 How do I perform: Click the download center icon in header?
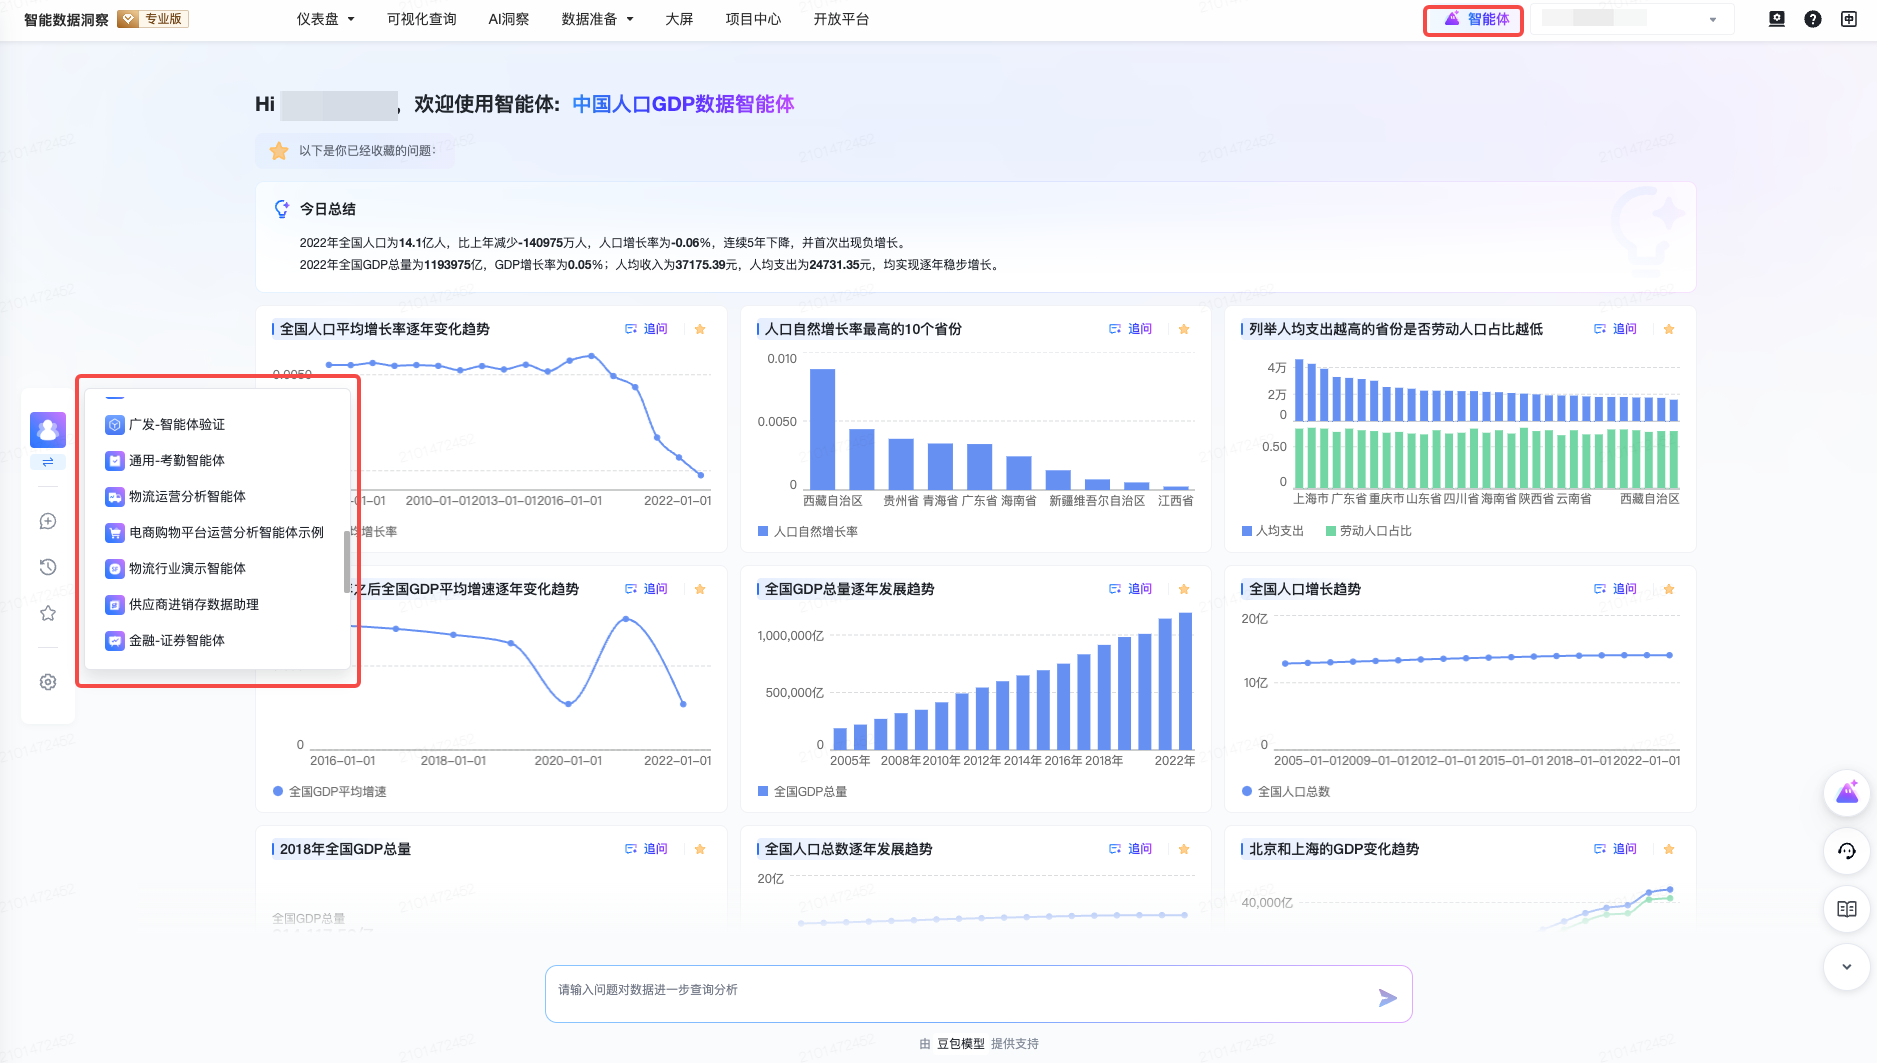click(x=1777, y=19)
